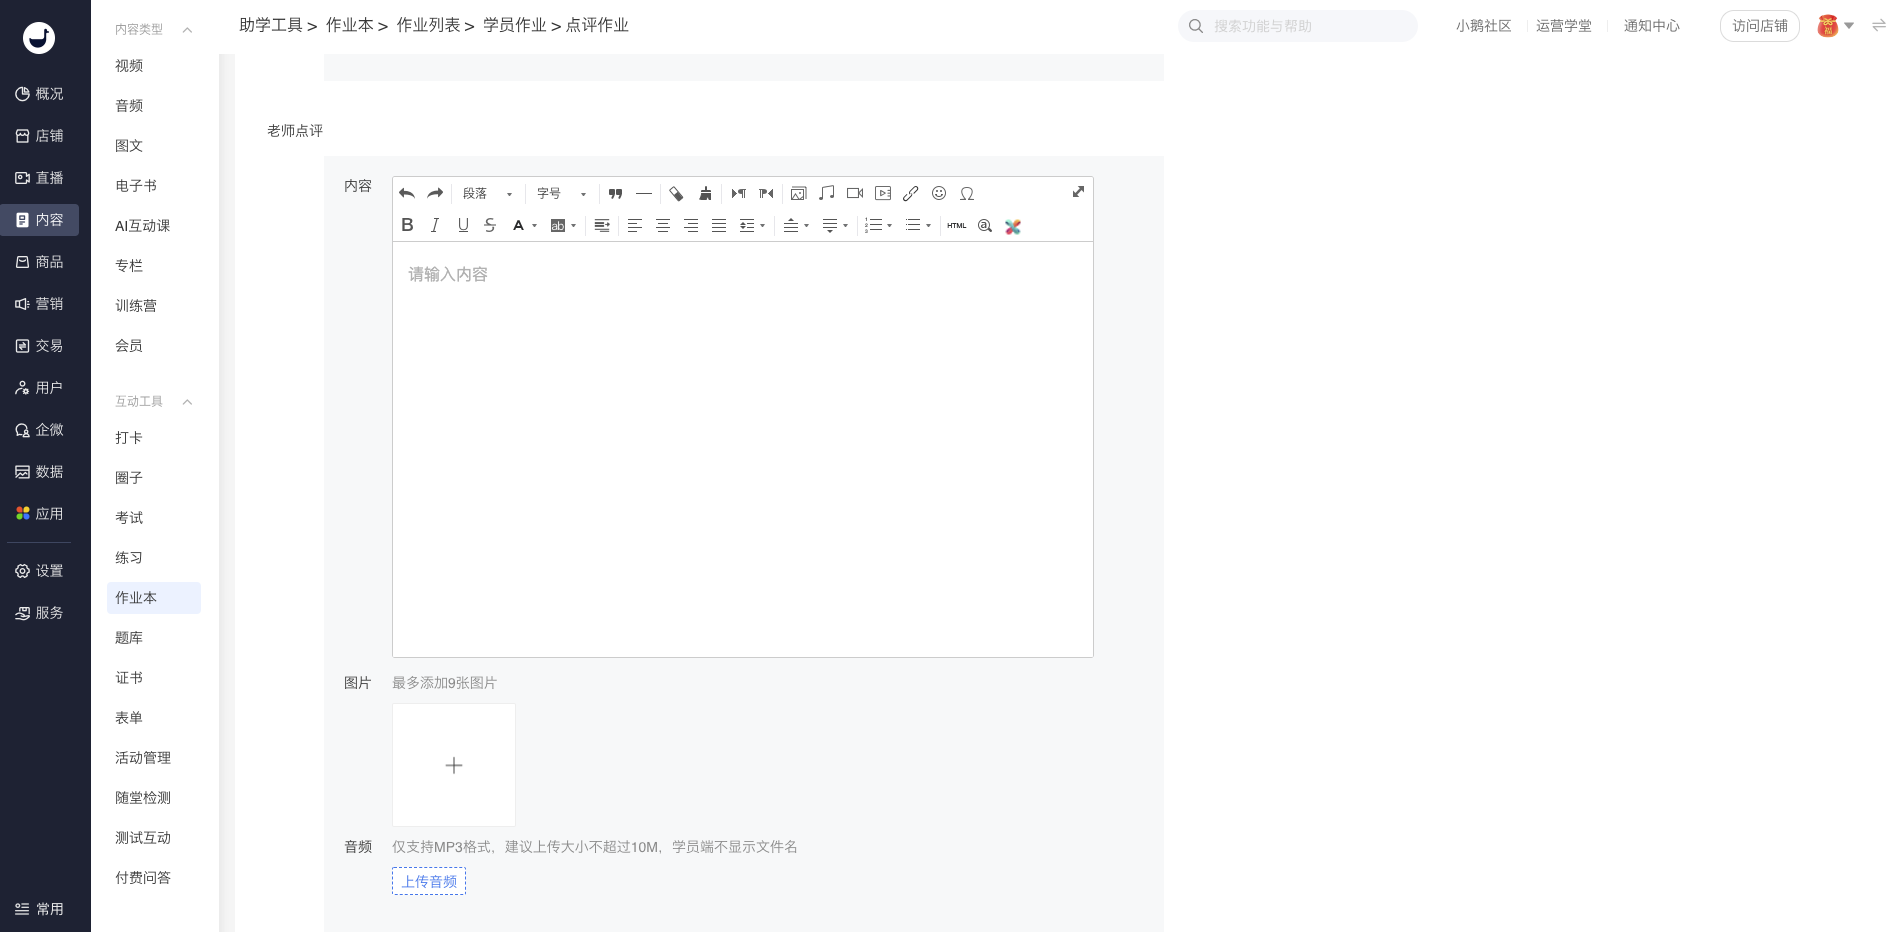Open the 段落 paragraph format dropdown
The image size is (1891, 932).
pyautogui.click(x=487, y=194)
